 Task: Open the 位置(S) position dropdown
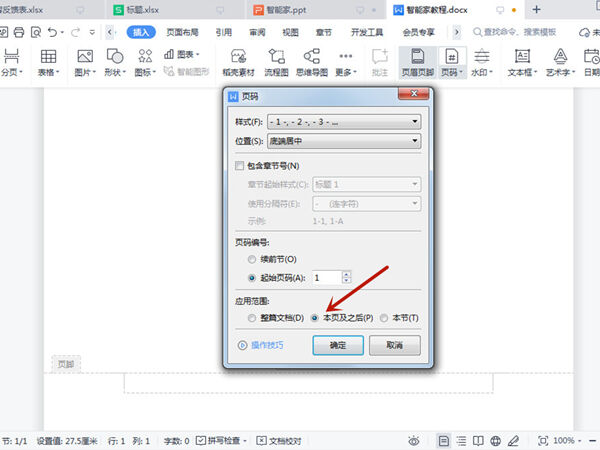coord(344,141)
